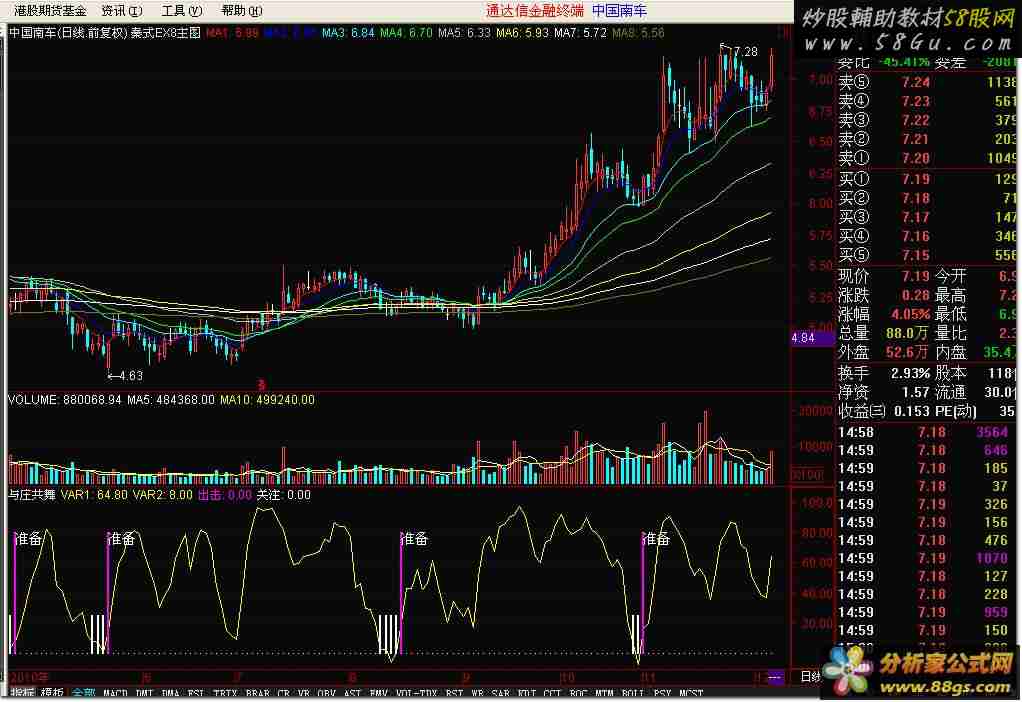1022x702 pixels.
Task: Select the TRIX indicator tab
Action: 226,694
